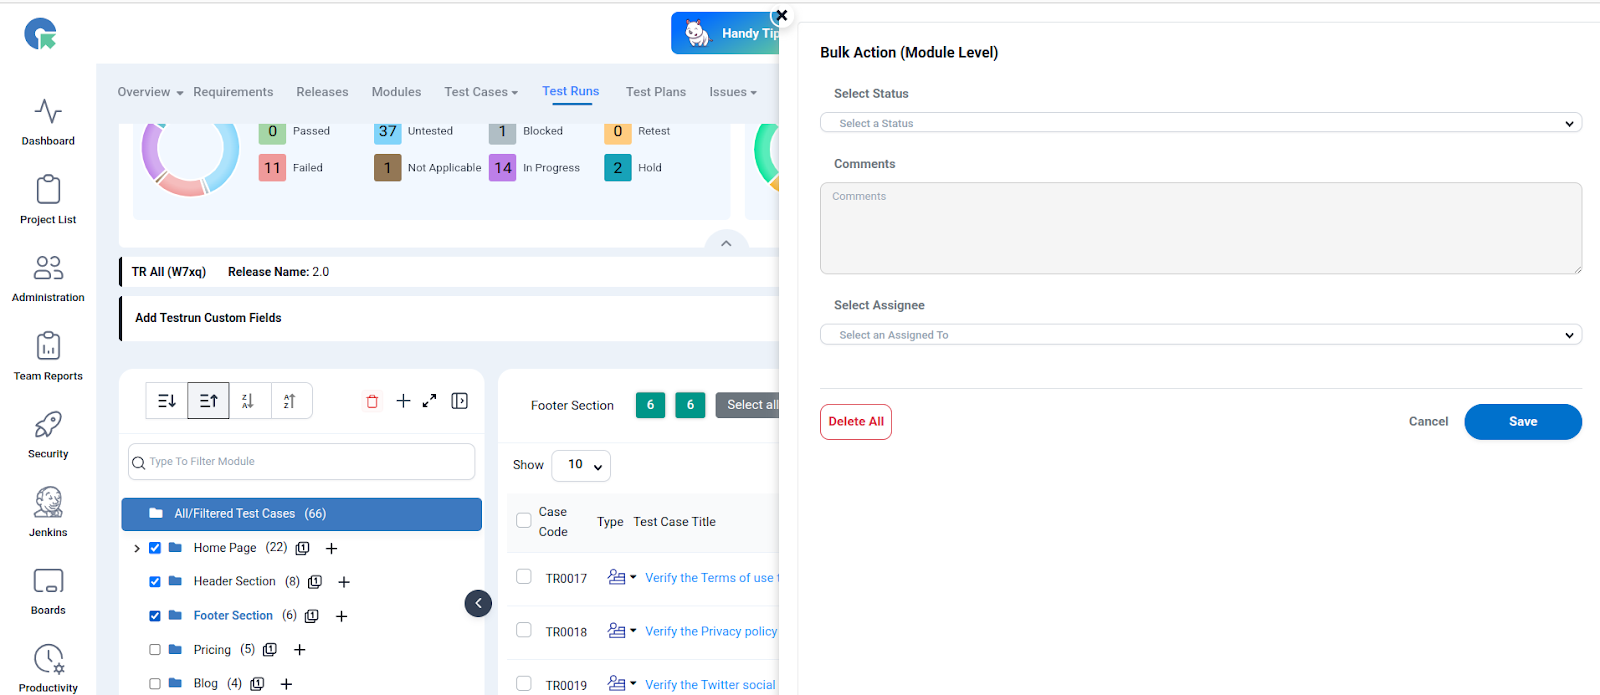1600x695 pixels.
Task: Open the Verify the Privacy policy link
Action: click(711, 631)
